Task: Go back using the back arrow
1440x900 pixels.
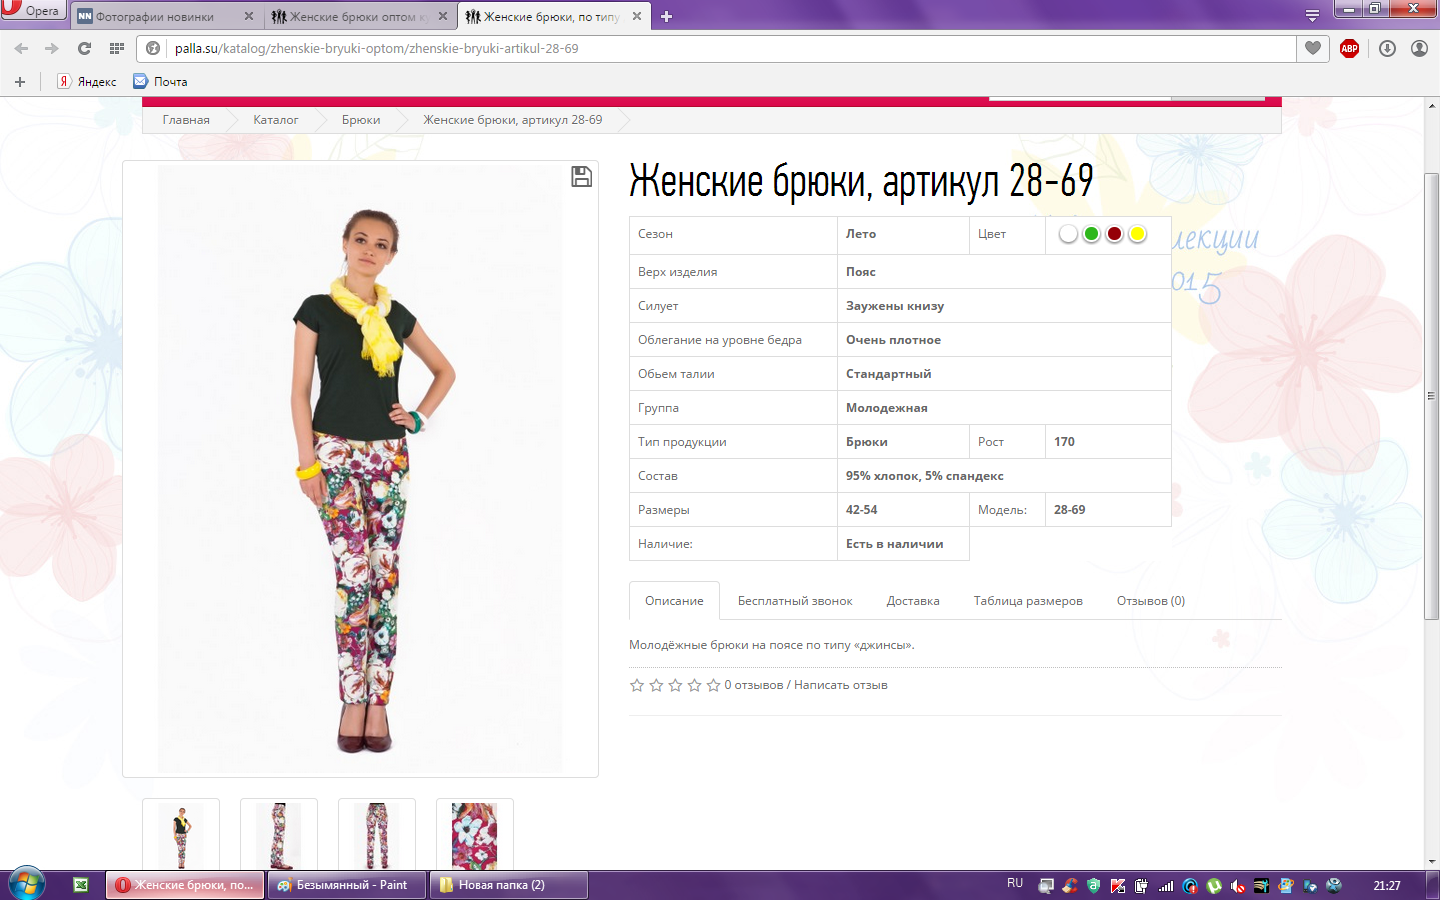Action: pyautogui.click(x=21, y=48)
